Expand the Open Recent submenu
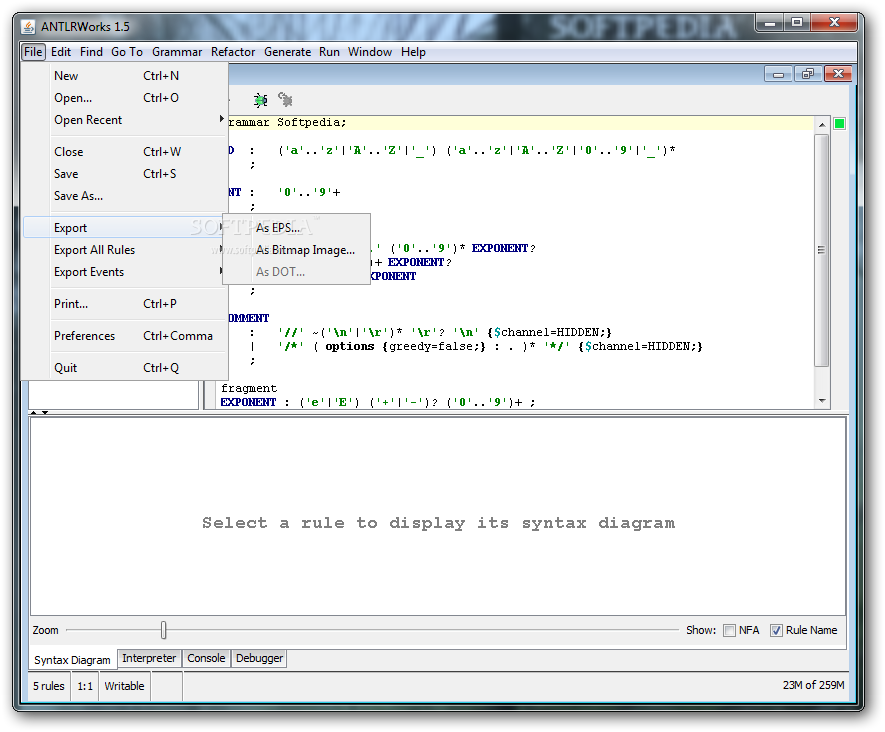The image size is (885, 732). coord(124,120)
